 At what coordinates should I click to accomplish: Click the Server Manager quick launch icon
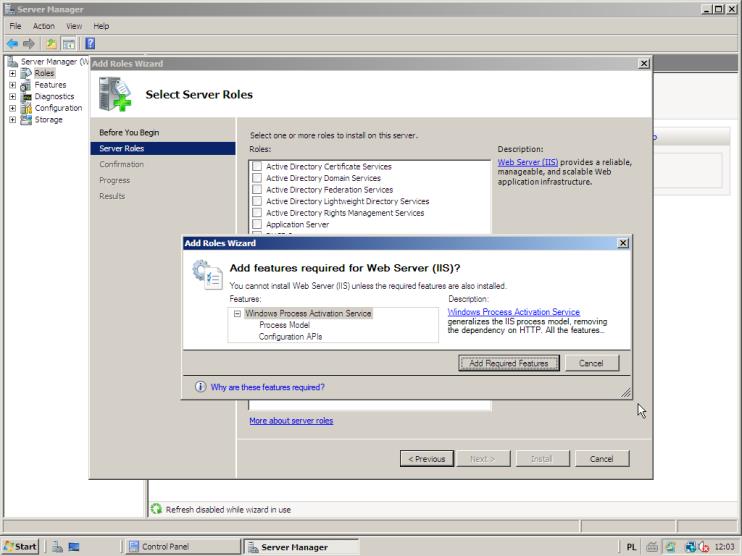58,547
